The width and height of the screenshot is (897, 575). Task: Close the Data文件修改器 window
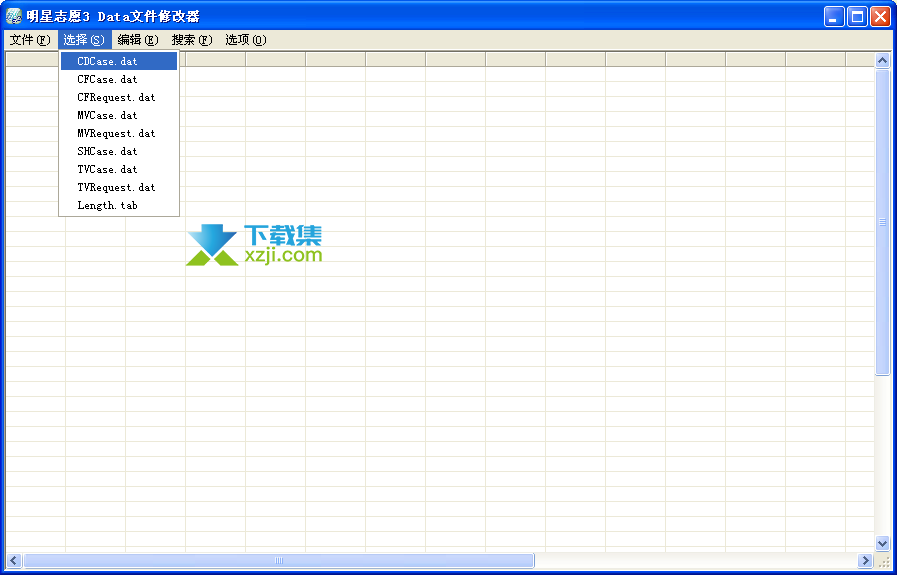click(x=880, y=17)
